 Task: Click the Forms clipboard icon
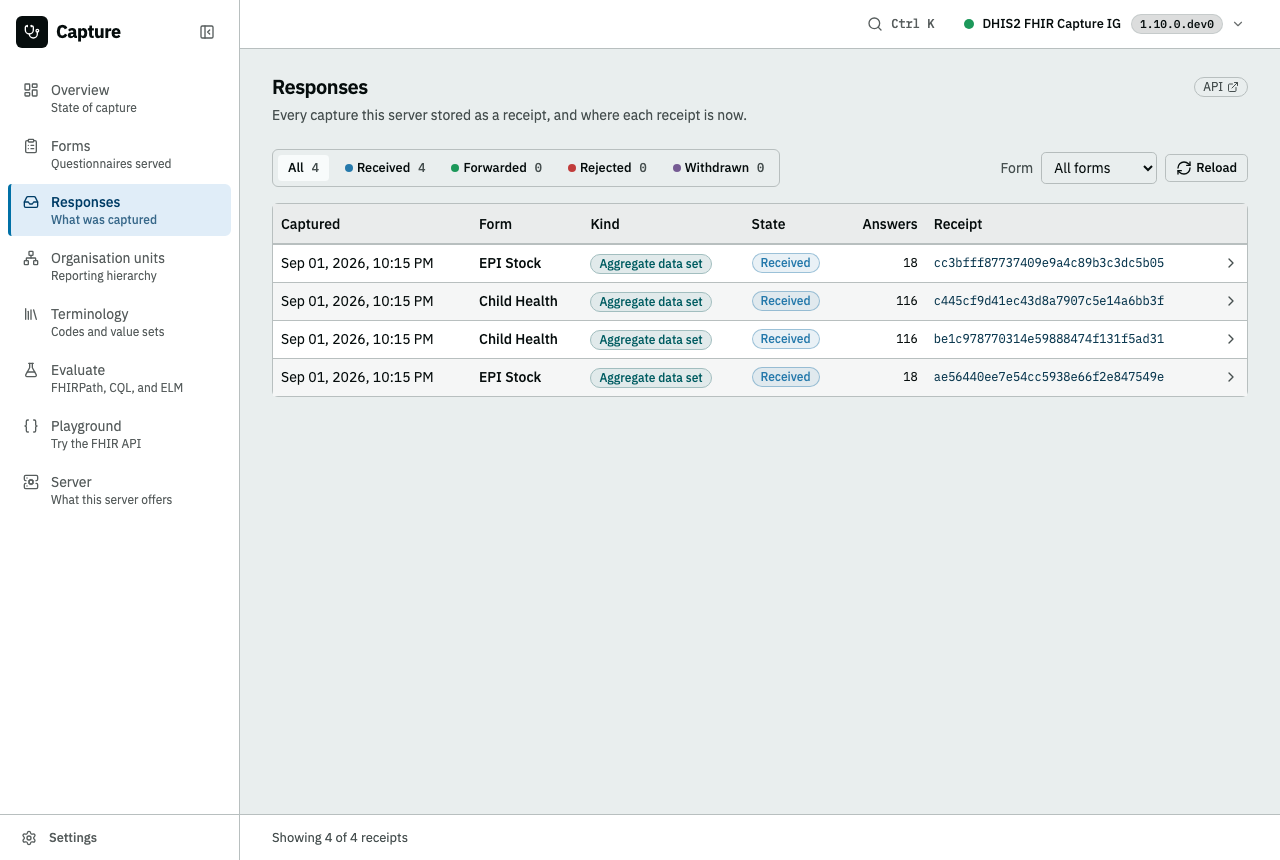31,146
